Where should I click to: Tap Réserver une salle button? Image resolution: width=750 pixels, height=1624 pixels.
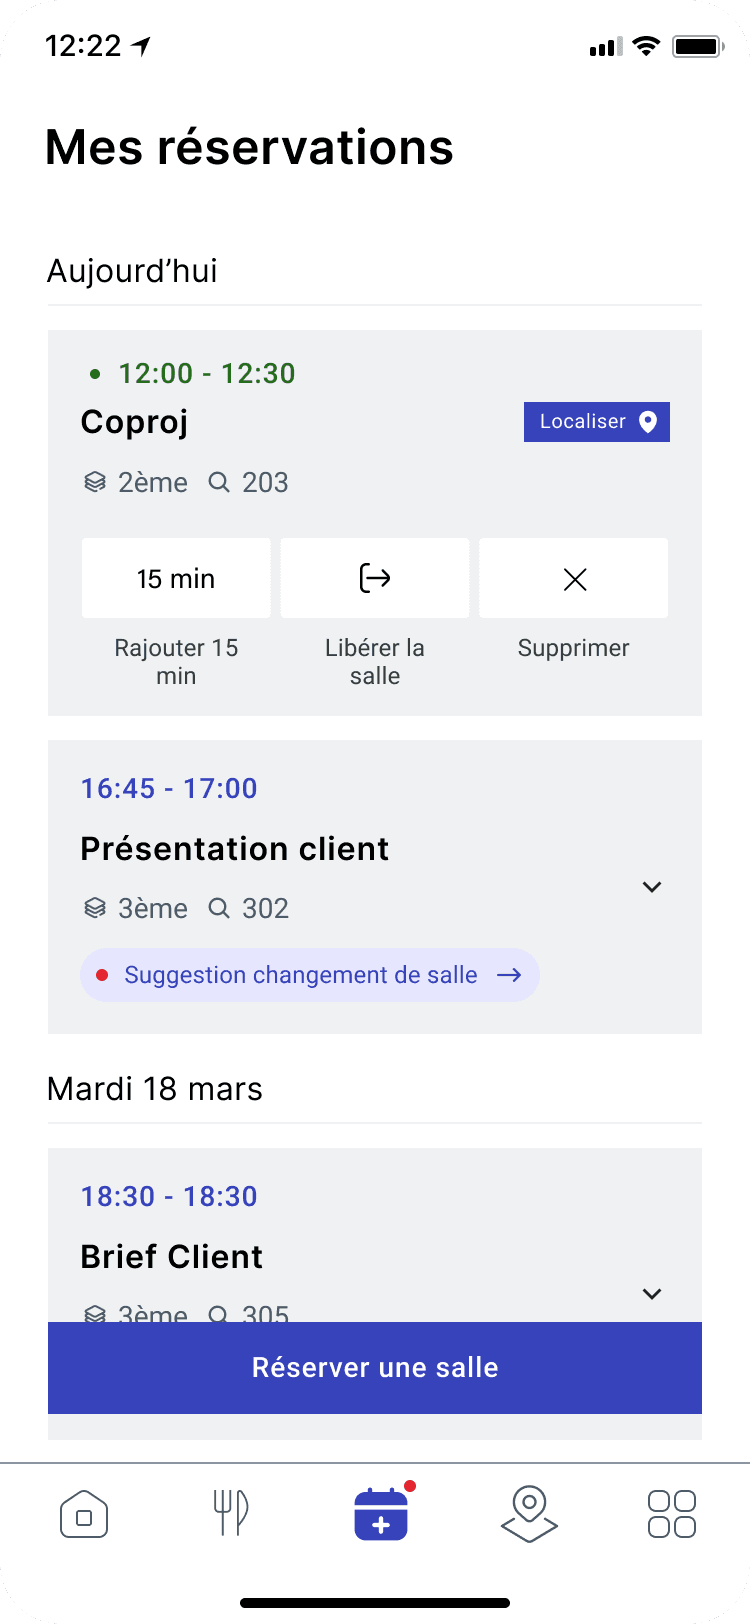375,1368
